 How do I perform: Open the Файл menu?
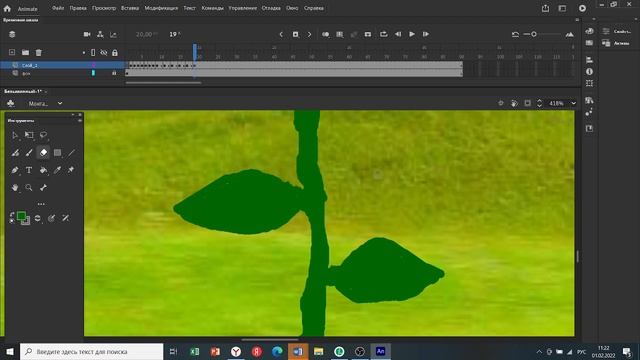click(58, 8)
